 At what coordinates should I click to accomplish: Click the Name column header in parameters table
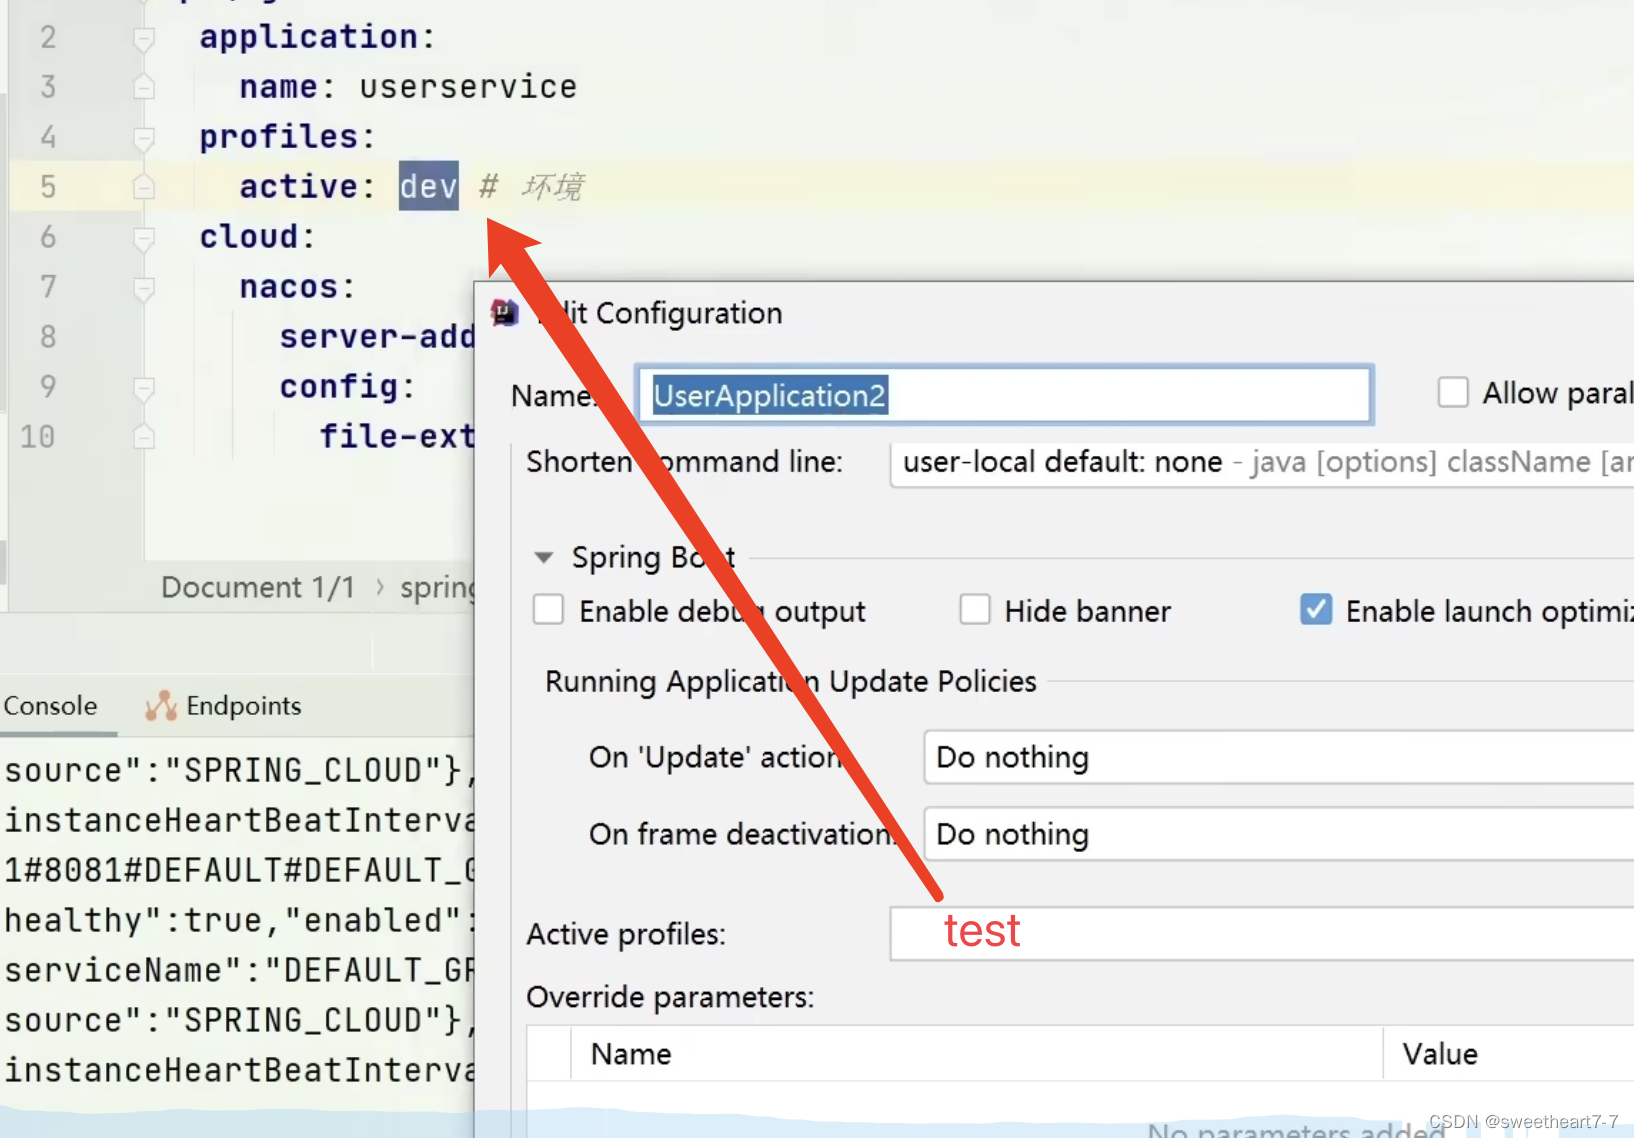(x=631, y=1054)
